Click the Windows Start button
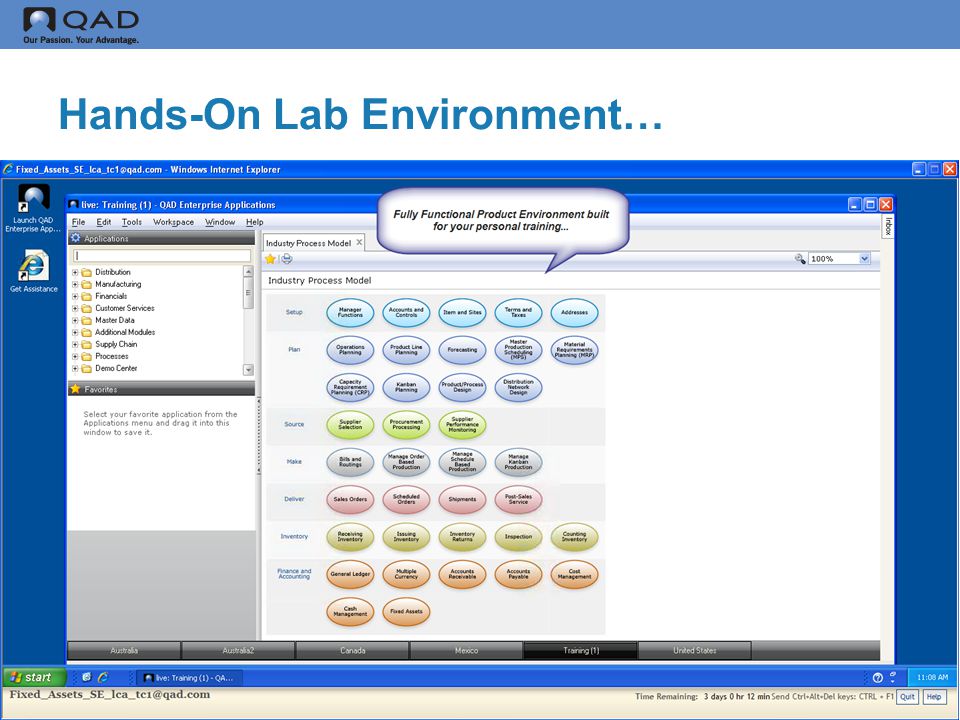The image size is (960, 720). (34, 677)
